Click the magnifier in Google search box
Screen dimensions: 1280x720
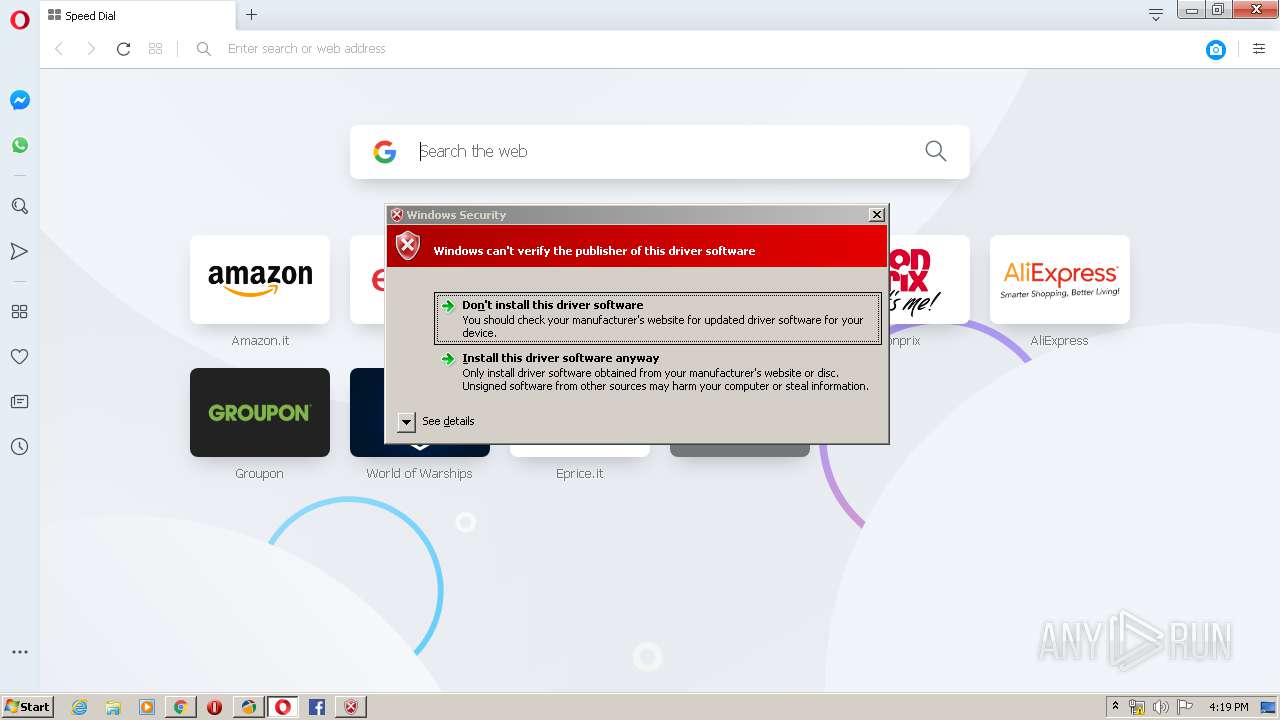[x=935, y=151]
